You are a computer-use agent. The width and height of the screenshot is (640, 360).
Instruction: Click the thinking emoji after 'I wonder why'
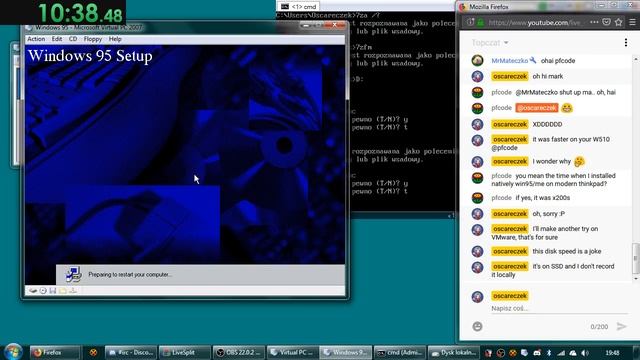(579, 162)
